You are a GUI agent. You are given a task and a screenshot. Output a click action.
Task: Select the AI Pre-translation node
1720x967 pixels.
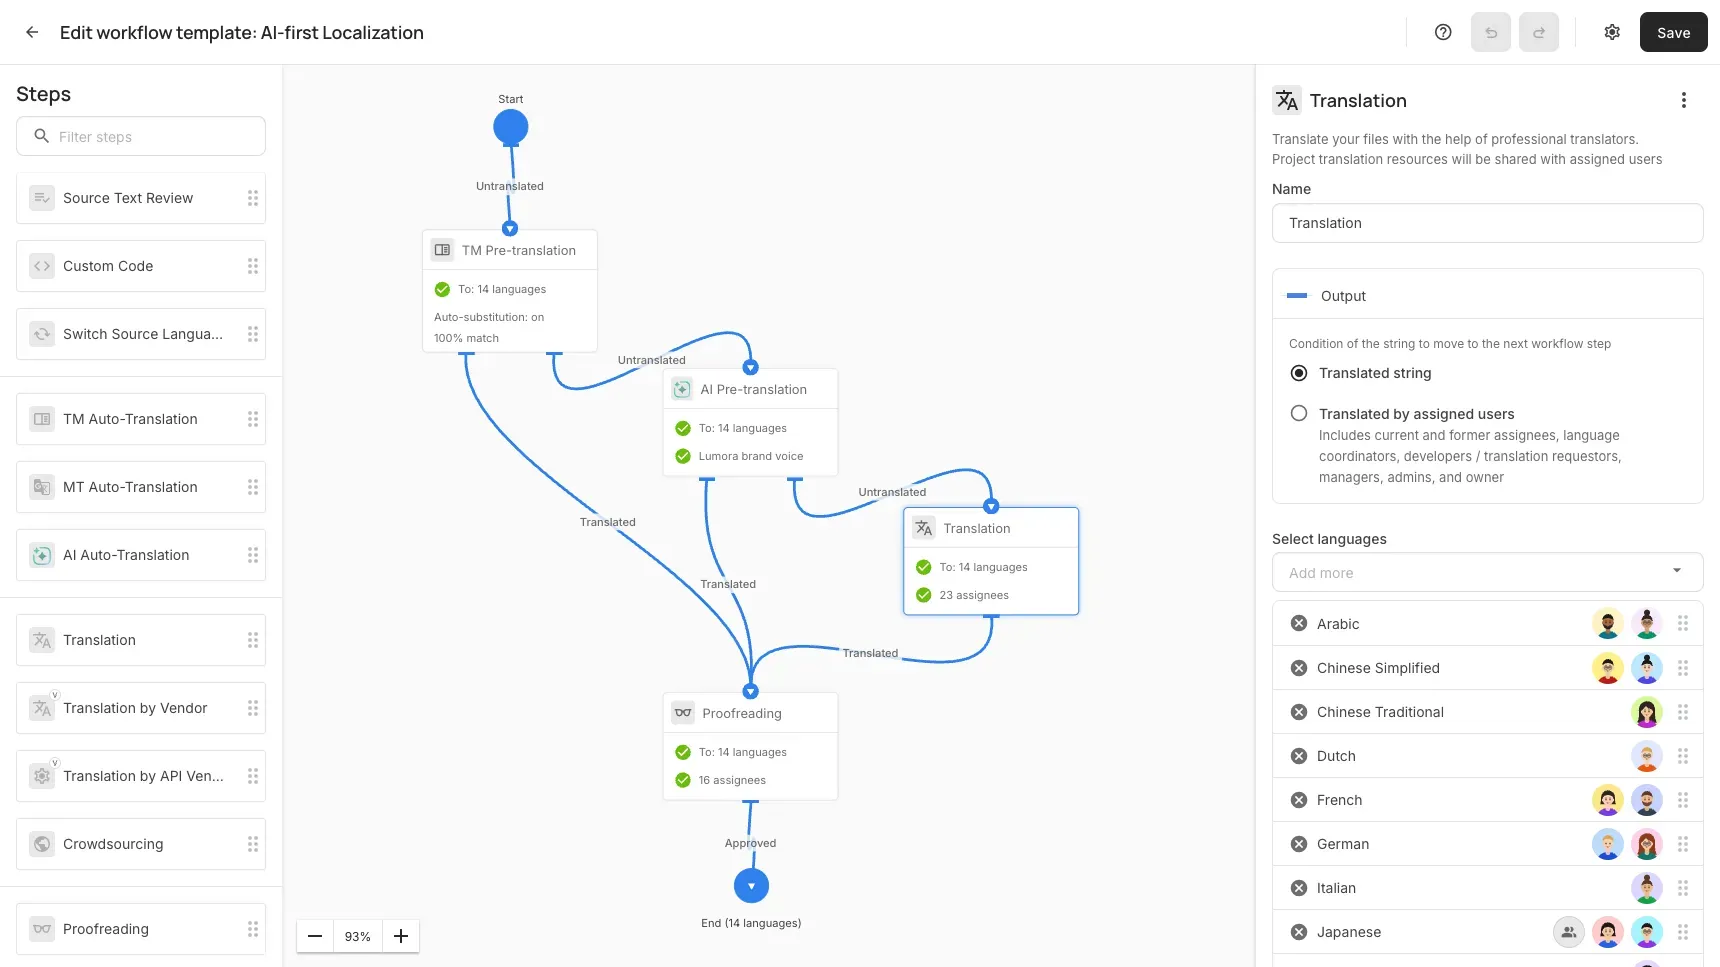pos(751,422)
